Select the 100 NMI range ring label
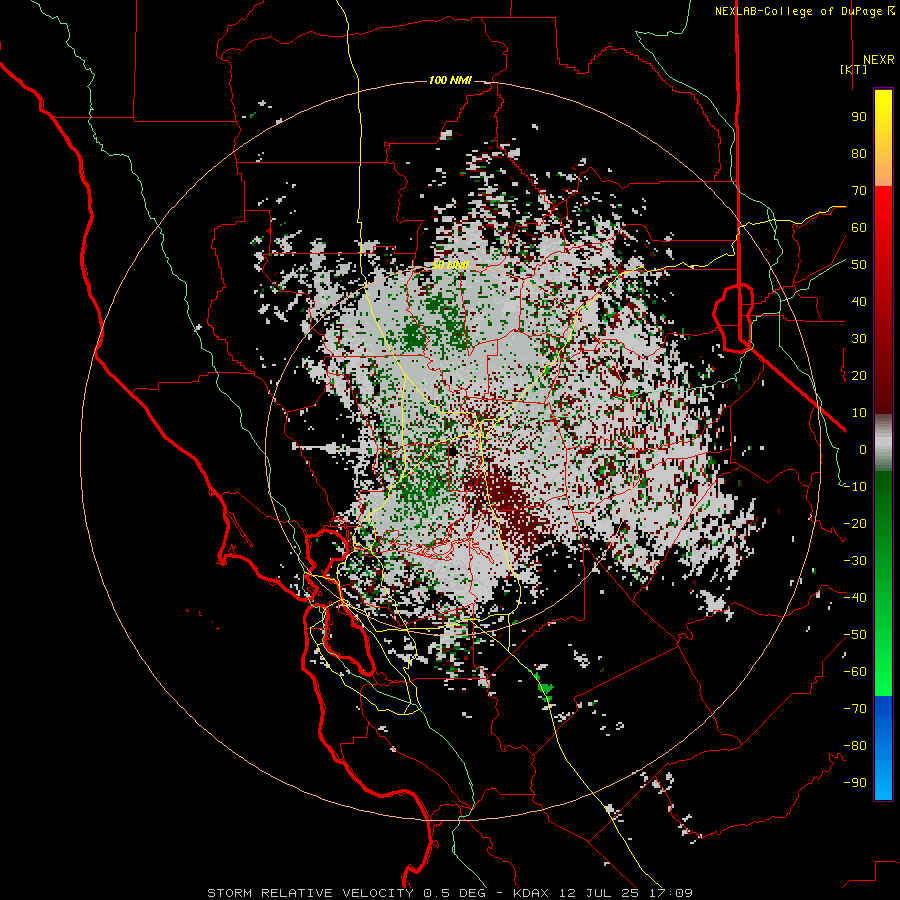The width and height of the screenshot is (900, 900). (x=450, y=80)
